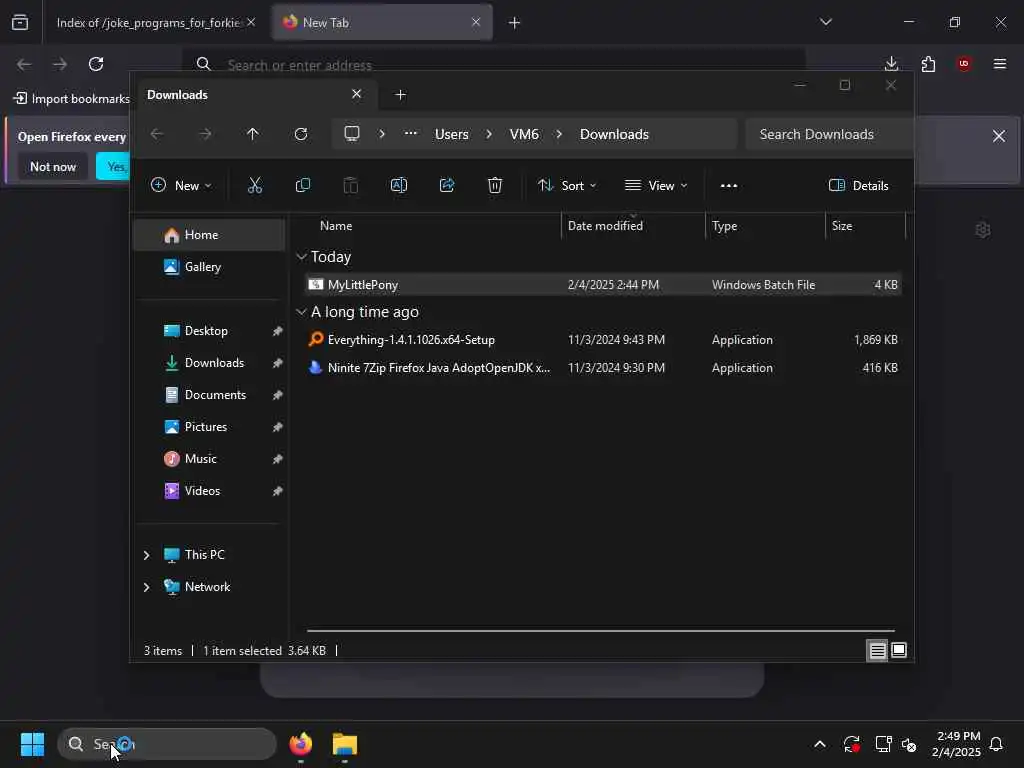Expand the Network tree node

146,587
